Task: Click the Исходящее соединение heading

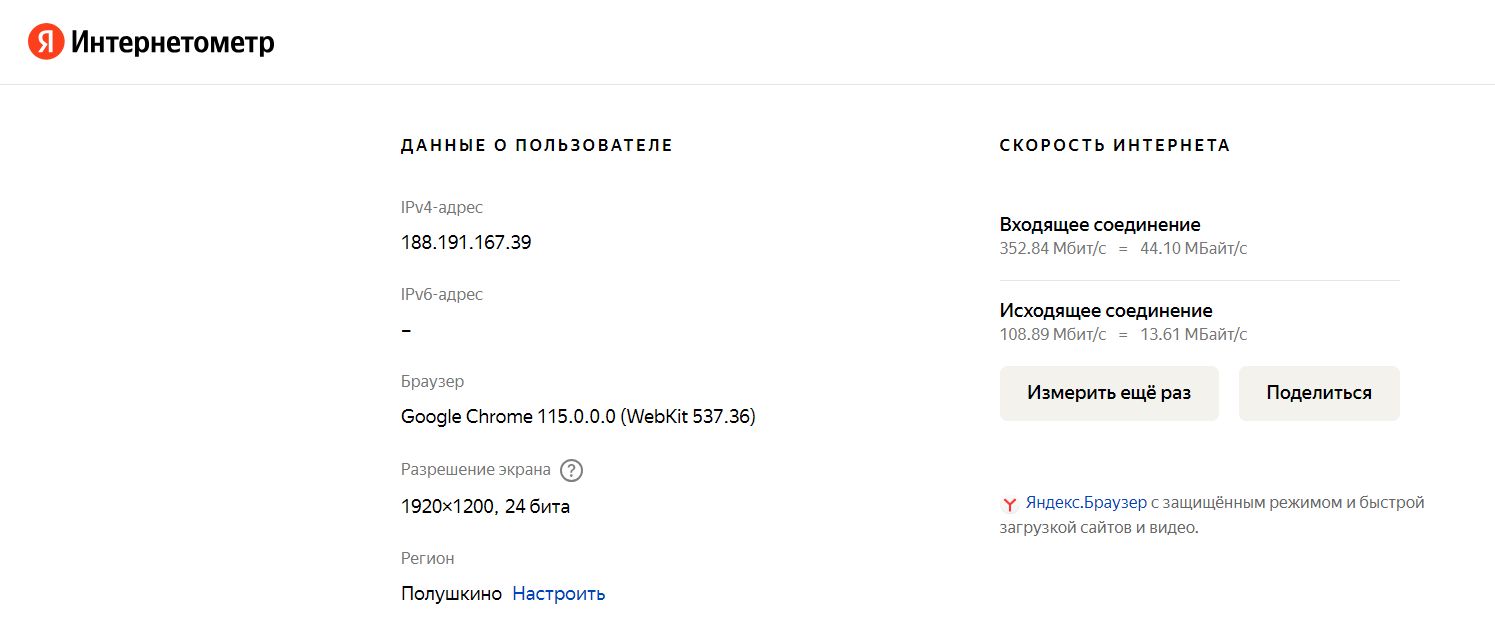Action: tap(1106, 311)
